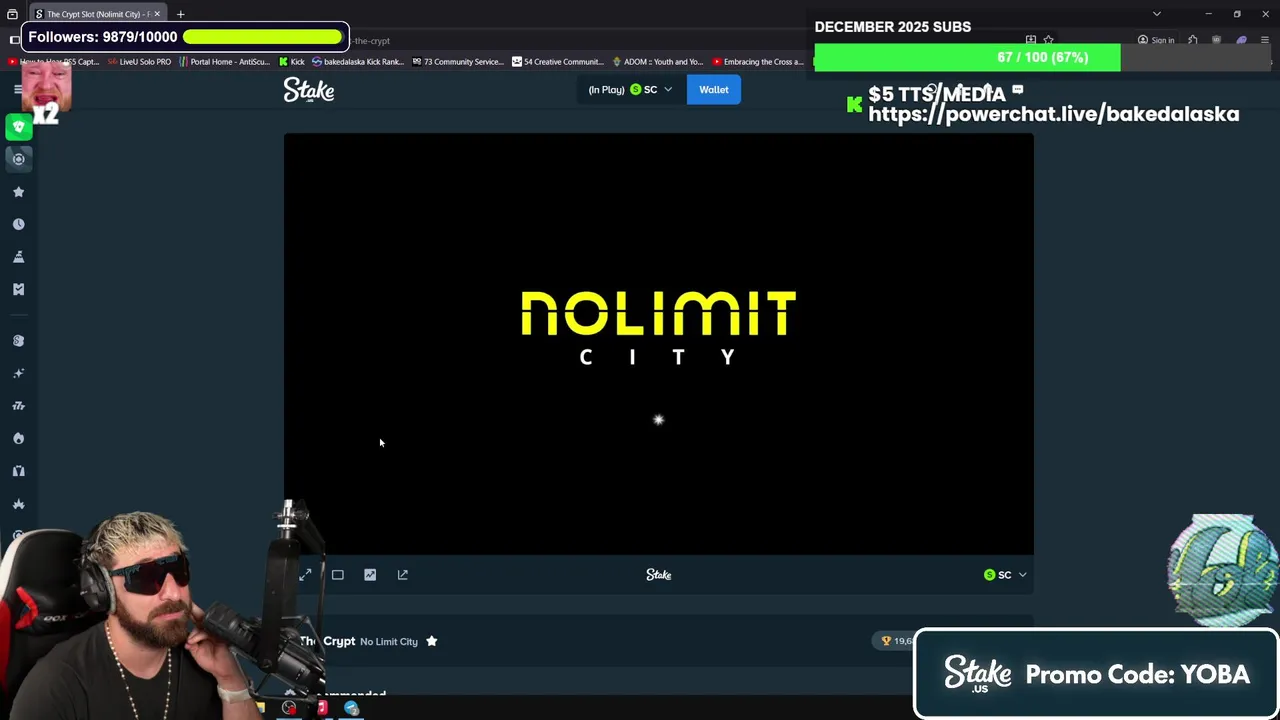Open the crown-like icon in sidebar
The width and height of the screenshot is (1280, 720).
[18, 504]
